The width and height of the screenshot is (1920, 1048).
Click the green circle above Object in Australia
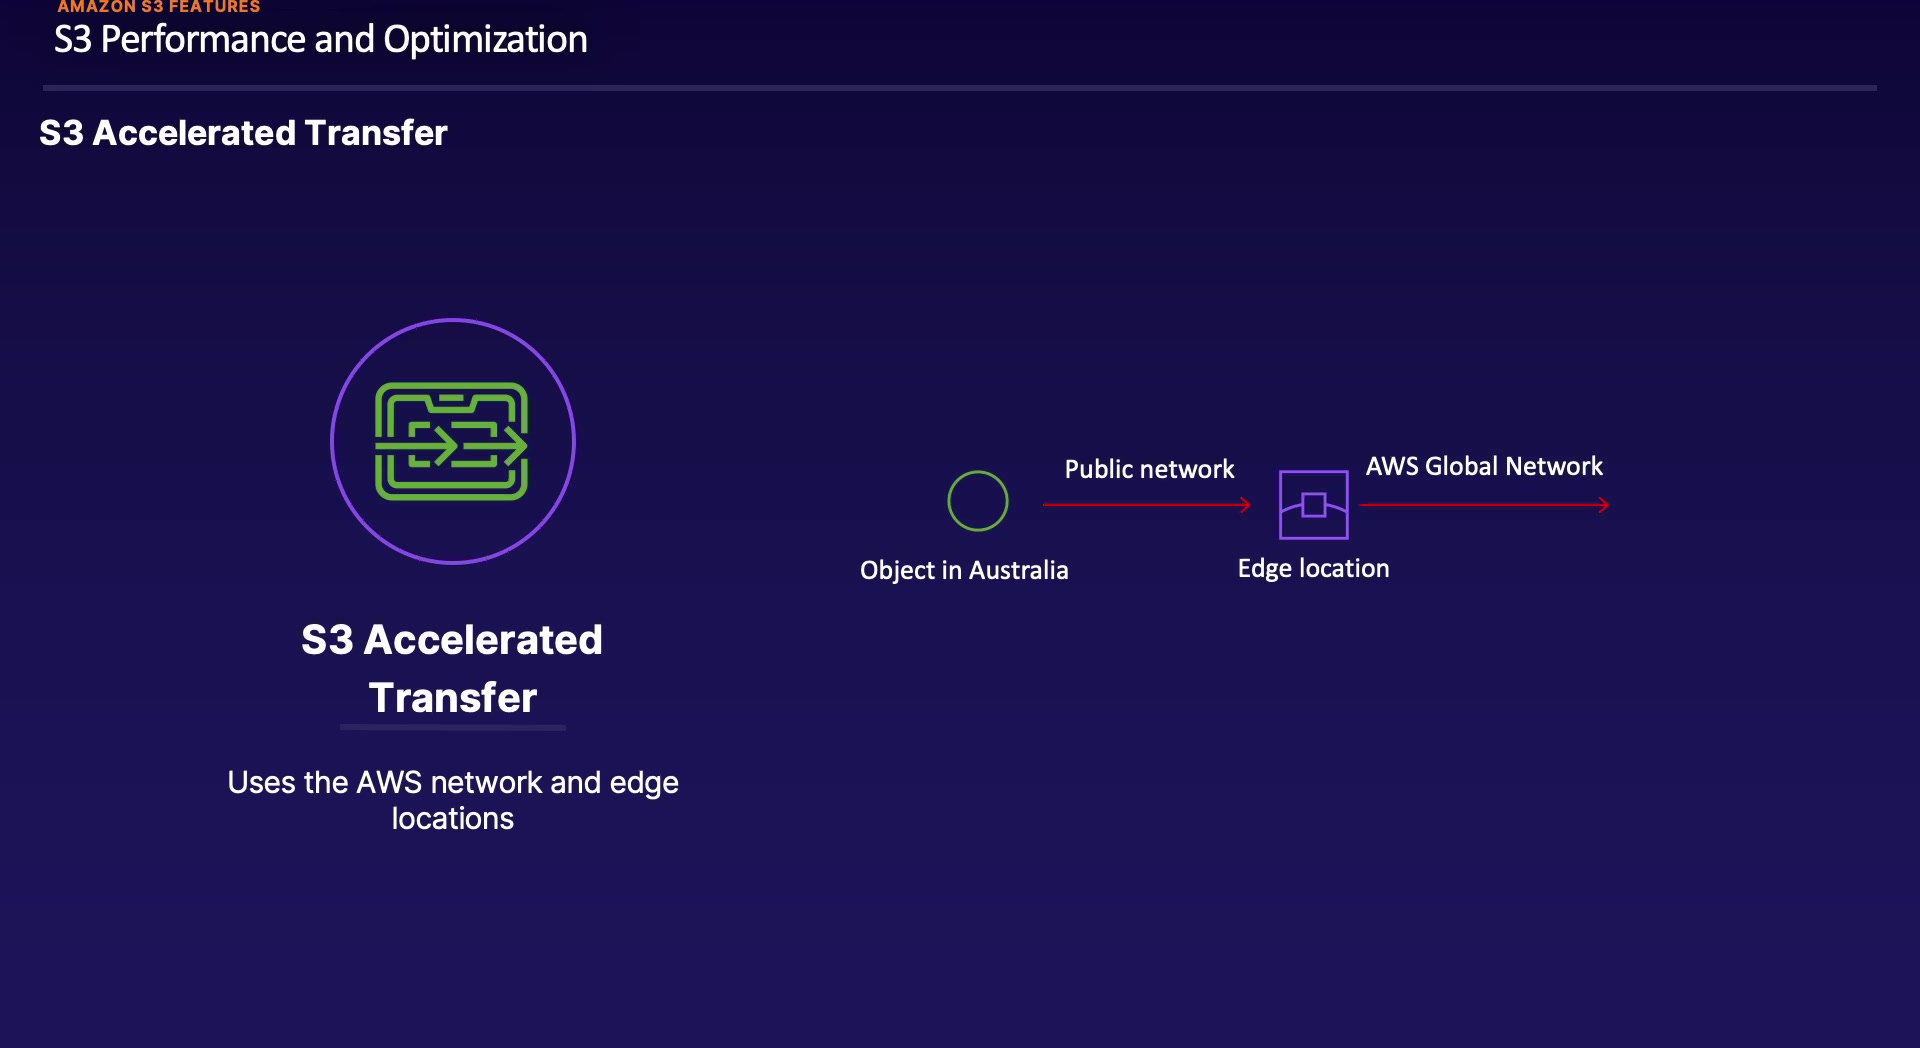coord(977,501)
